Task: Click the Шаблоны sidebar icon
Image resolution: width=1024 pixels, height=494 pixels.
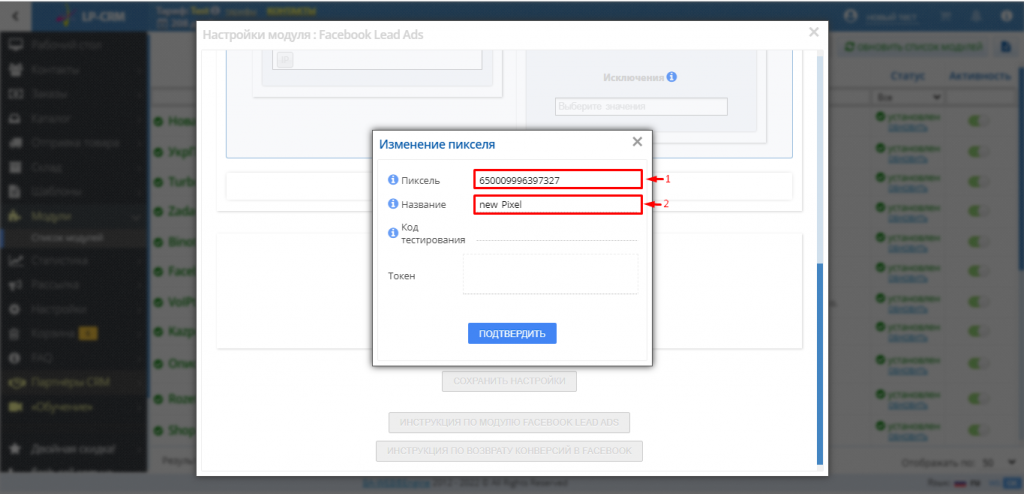Action: point(16,192)
